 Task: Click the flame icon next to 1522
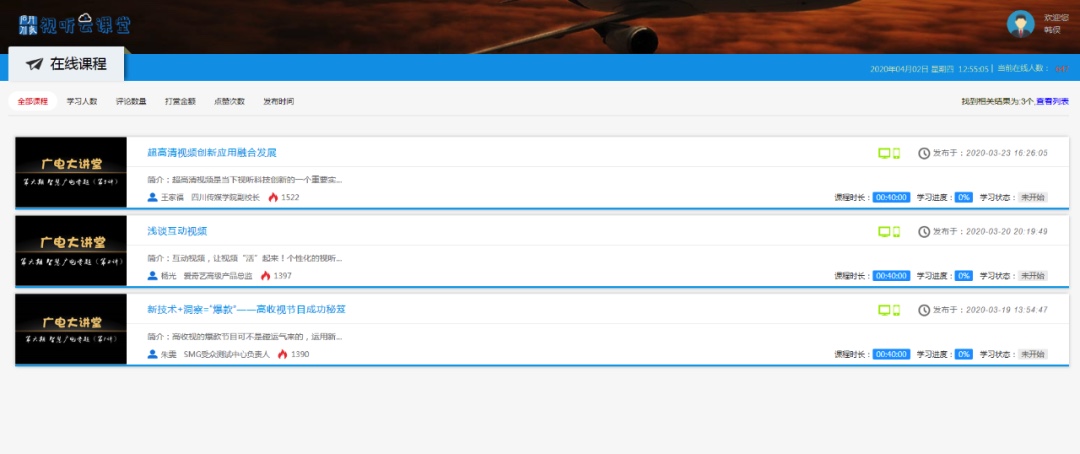[x=273, y=197]
